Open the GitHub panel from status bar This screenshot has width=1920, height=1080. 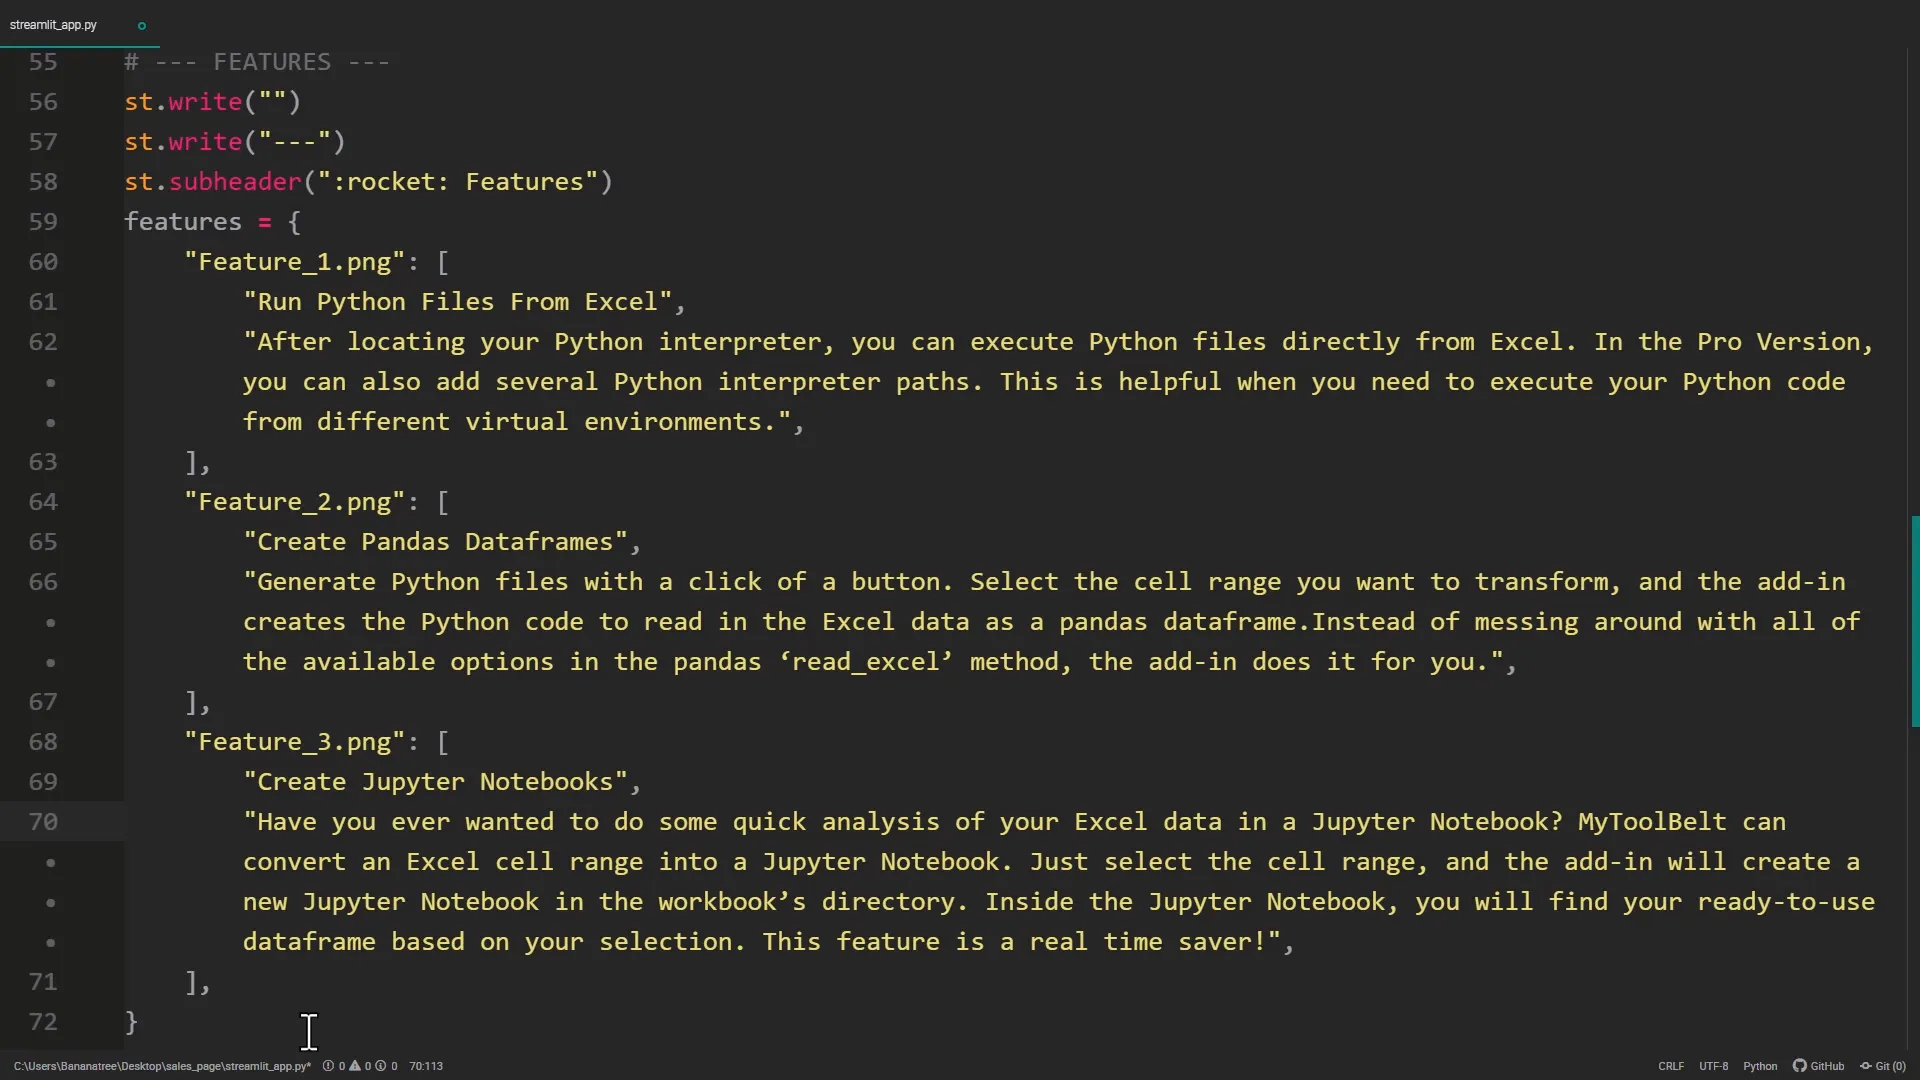click(x=1818, y=1066)
